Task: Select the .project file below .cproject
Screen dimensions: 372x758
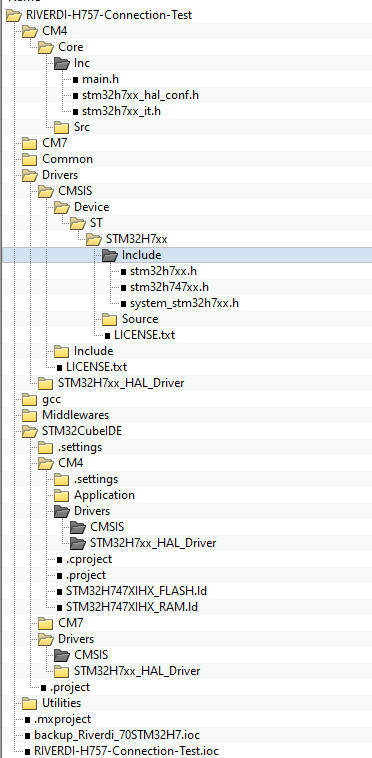Action: click(x=86, y=575)
